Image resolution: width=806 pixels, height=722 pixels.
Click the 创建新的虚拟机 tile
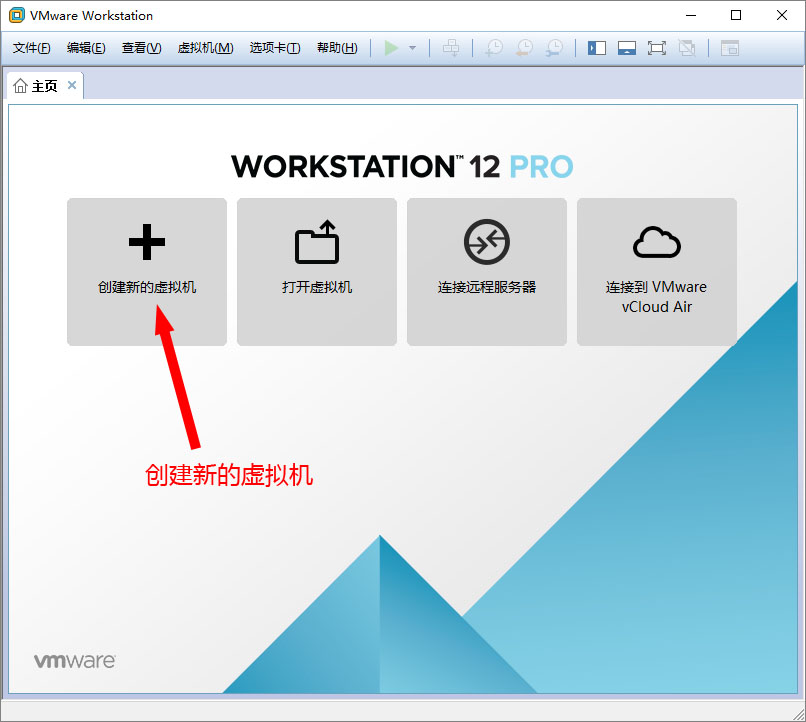pyautogui.click(x=147, y=271)
